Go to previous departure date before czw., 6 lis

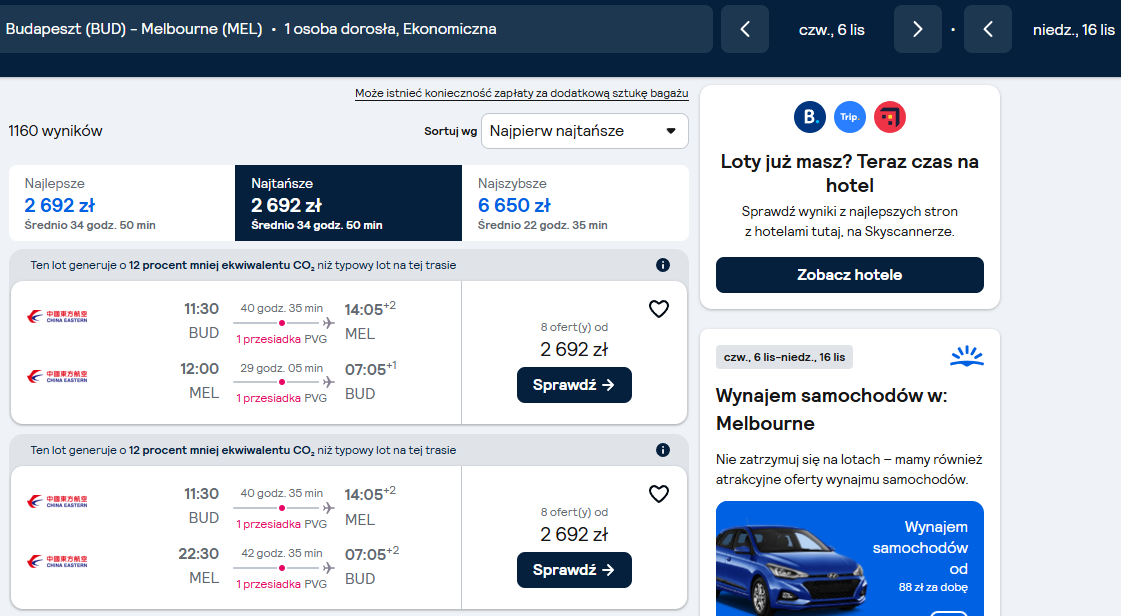pos(745,29)
